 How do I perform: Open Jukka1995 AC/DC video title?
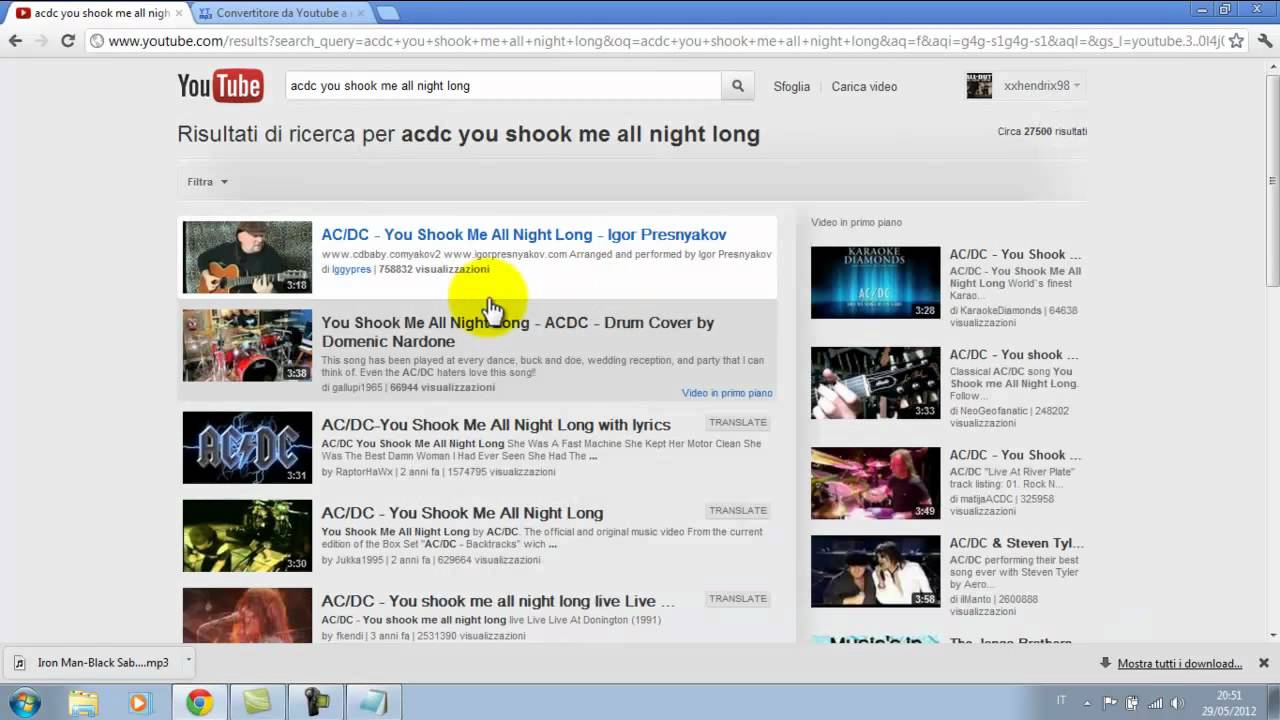[x=462, y=512]
